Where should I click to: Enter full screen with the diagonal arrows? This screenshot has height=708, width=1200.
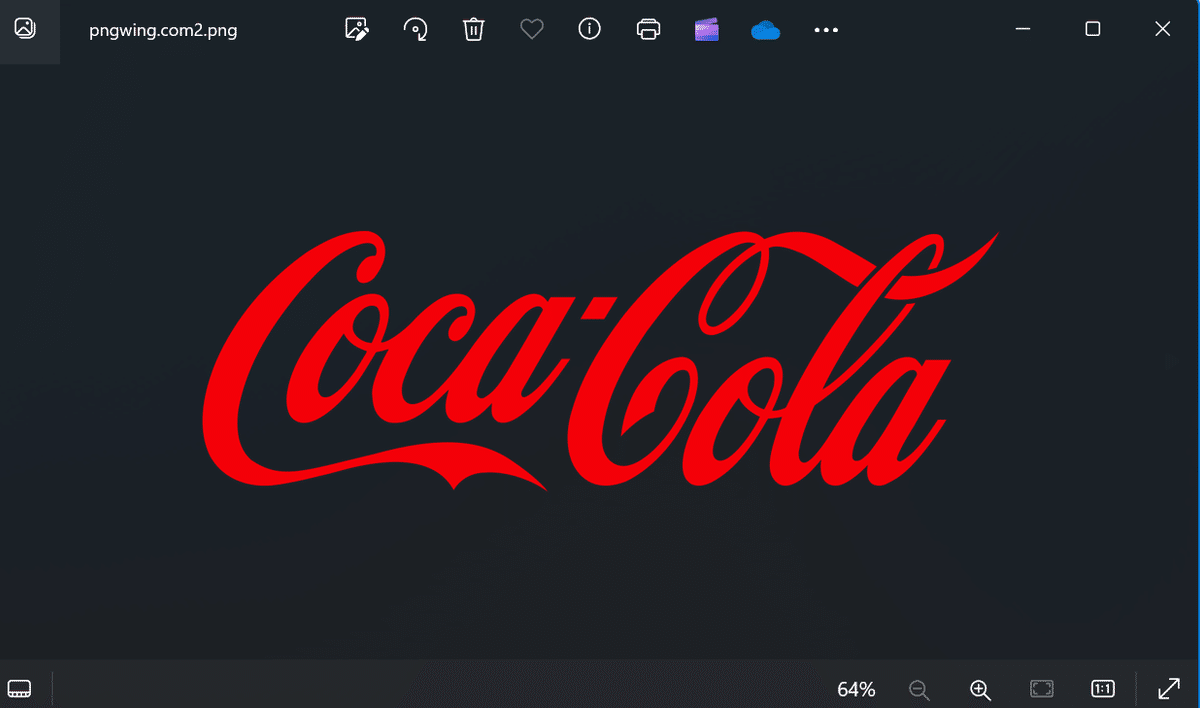1168,689
